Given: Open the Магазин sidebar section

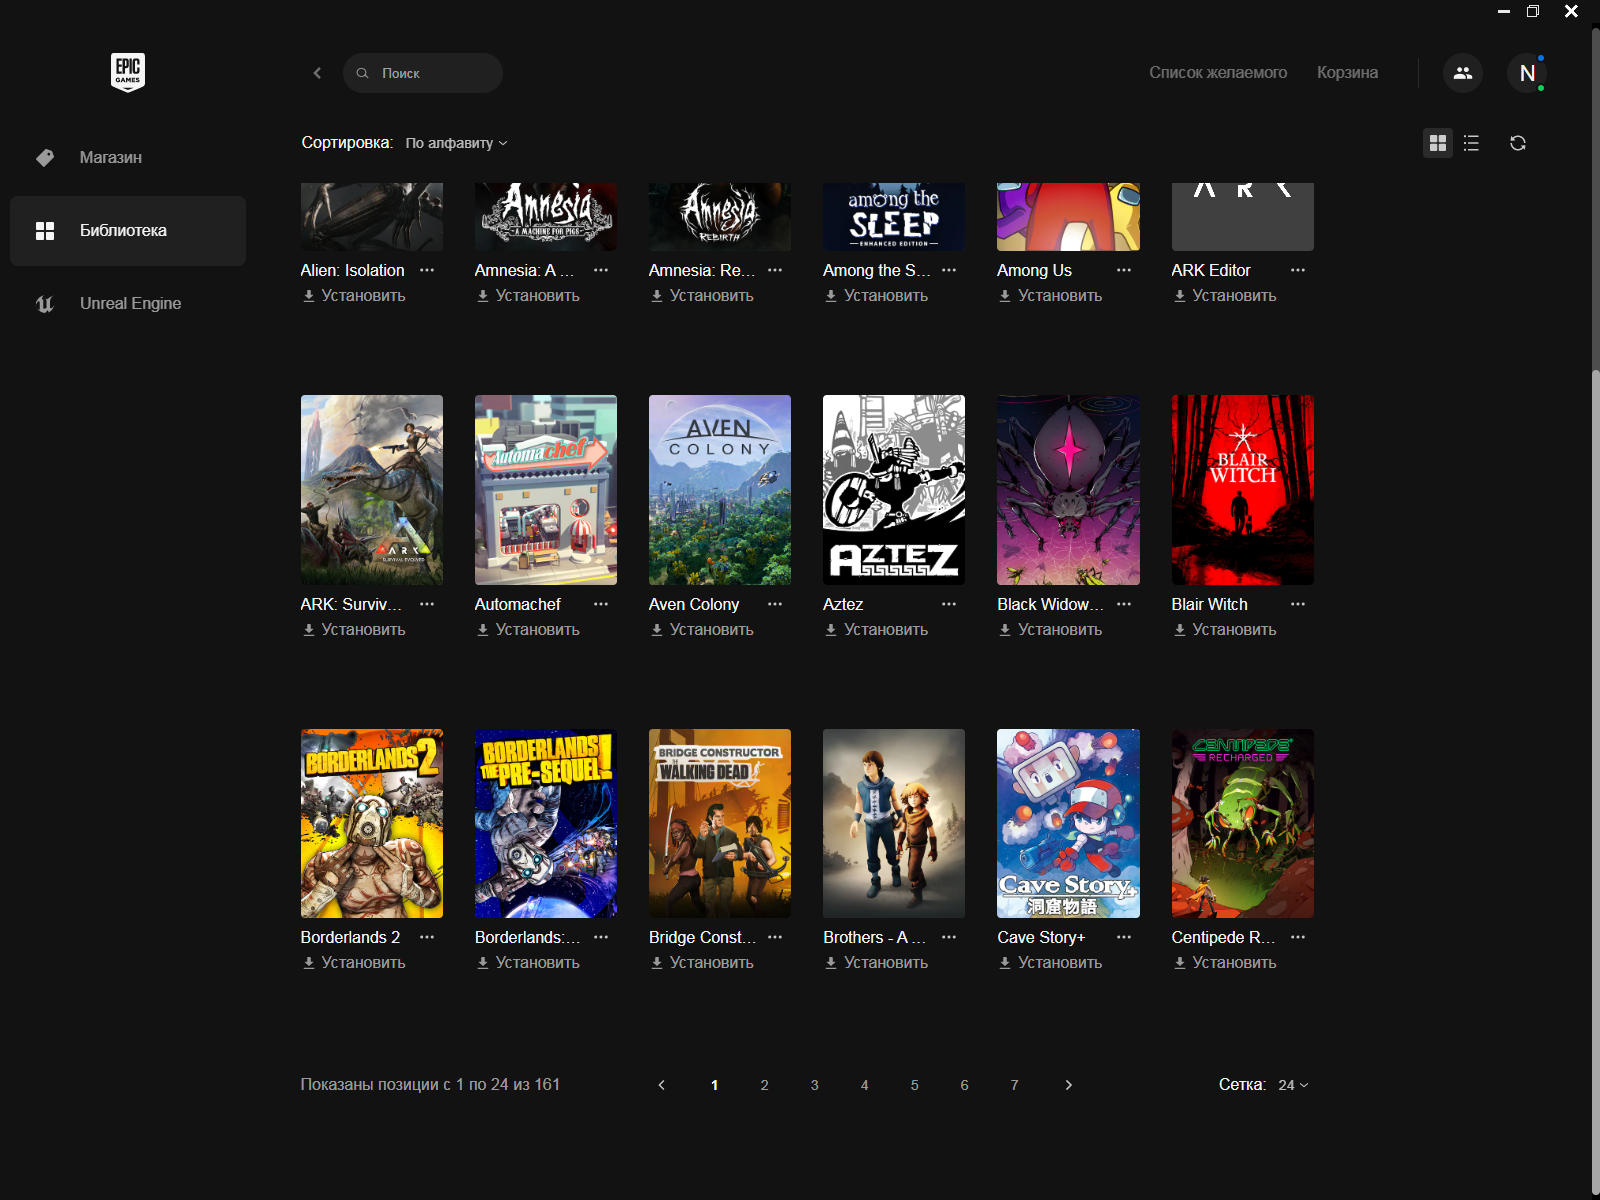Looking at the screenshot, I should (110, 157).
